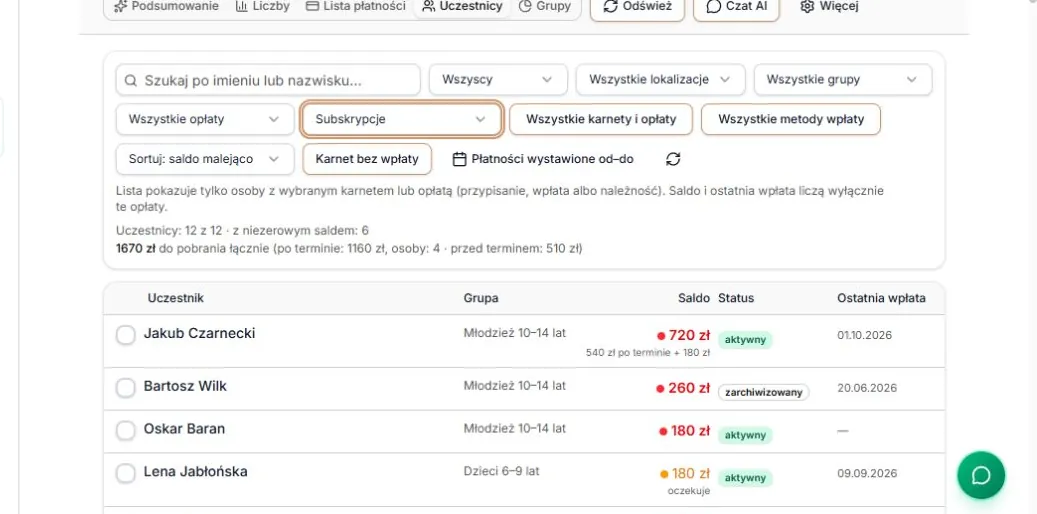Click the people icon on Uczestnicy
Viewport: 1037px width, 514px height.
[x=429, y=7]
